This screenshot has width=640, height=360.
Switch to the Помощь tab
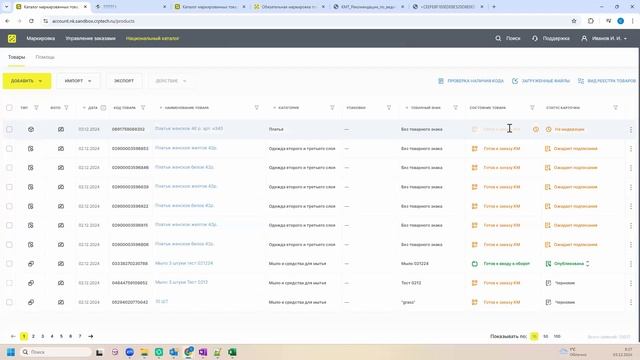45,57
